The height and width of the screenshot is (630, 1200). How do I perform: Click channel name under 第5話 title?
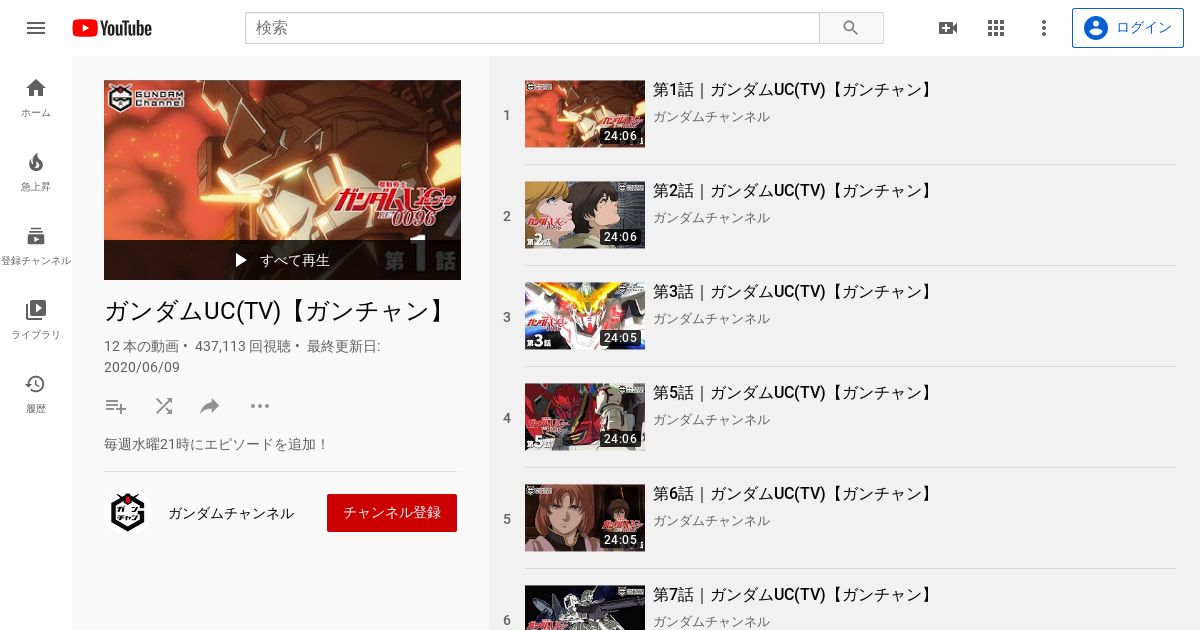pos(711,420)
